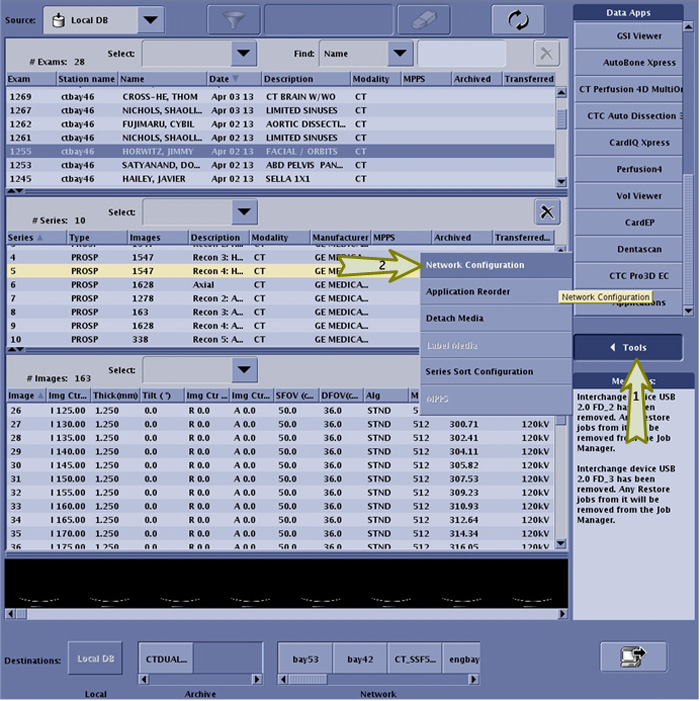Viewport: 700px width, 701px height.
Task: Select bay53 network destination
Action: coord(305,659)
